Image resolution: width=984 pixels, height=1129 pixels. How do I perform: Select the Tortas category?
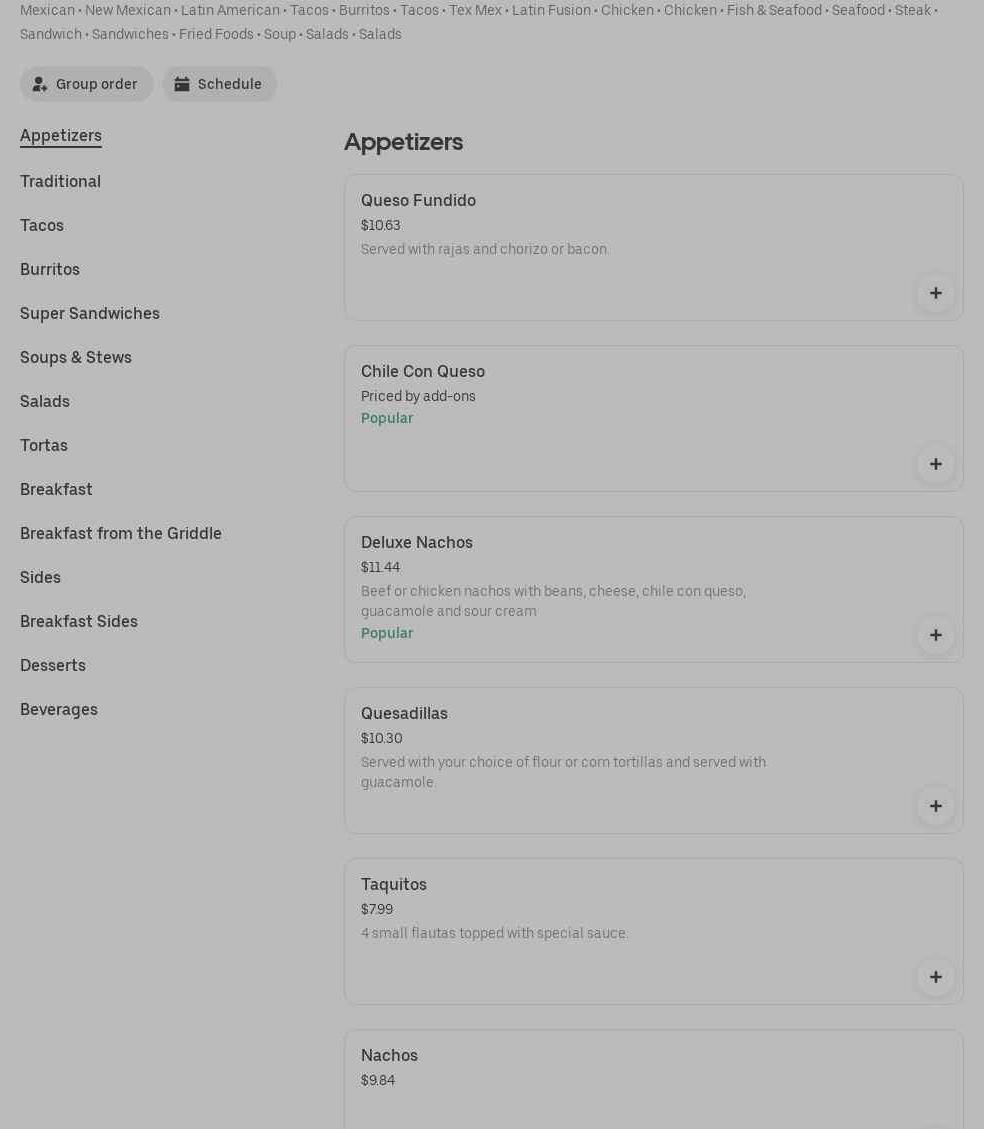(x=44, y=446)
